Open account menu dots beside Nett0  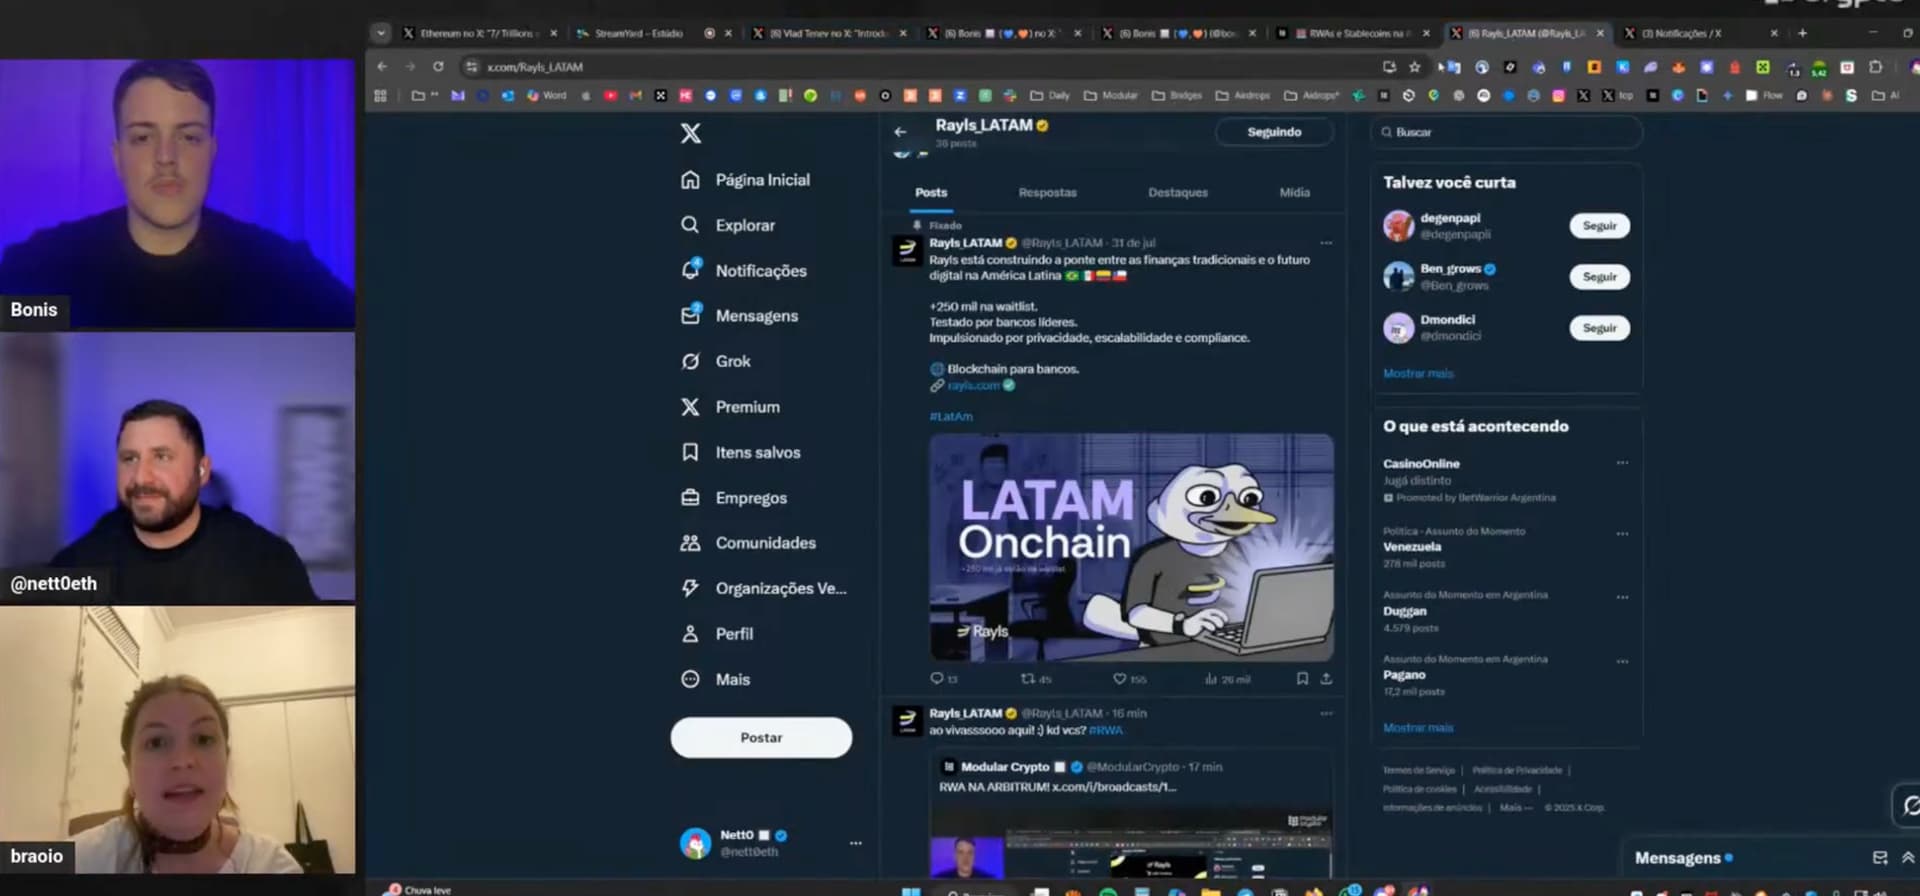[x=855, y=843]
